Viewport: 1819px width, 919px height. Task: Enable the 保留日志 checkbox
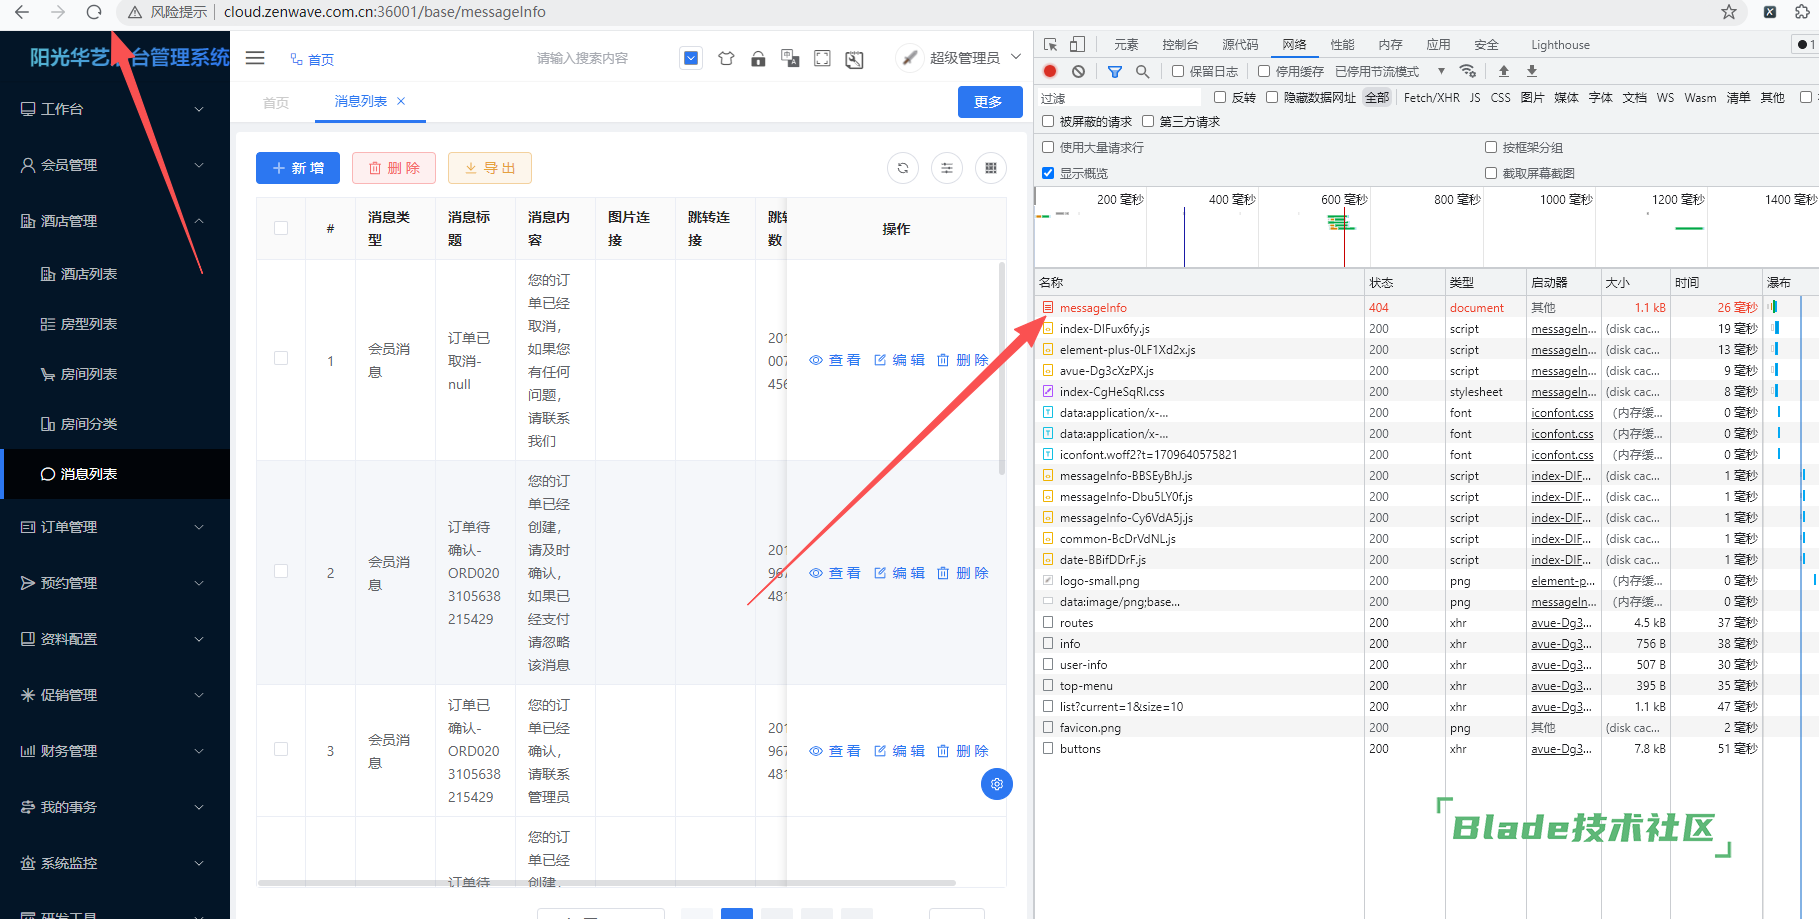[x=1178, y=71]
